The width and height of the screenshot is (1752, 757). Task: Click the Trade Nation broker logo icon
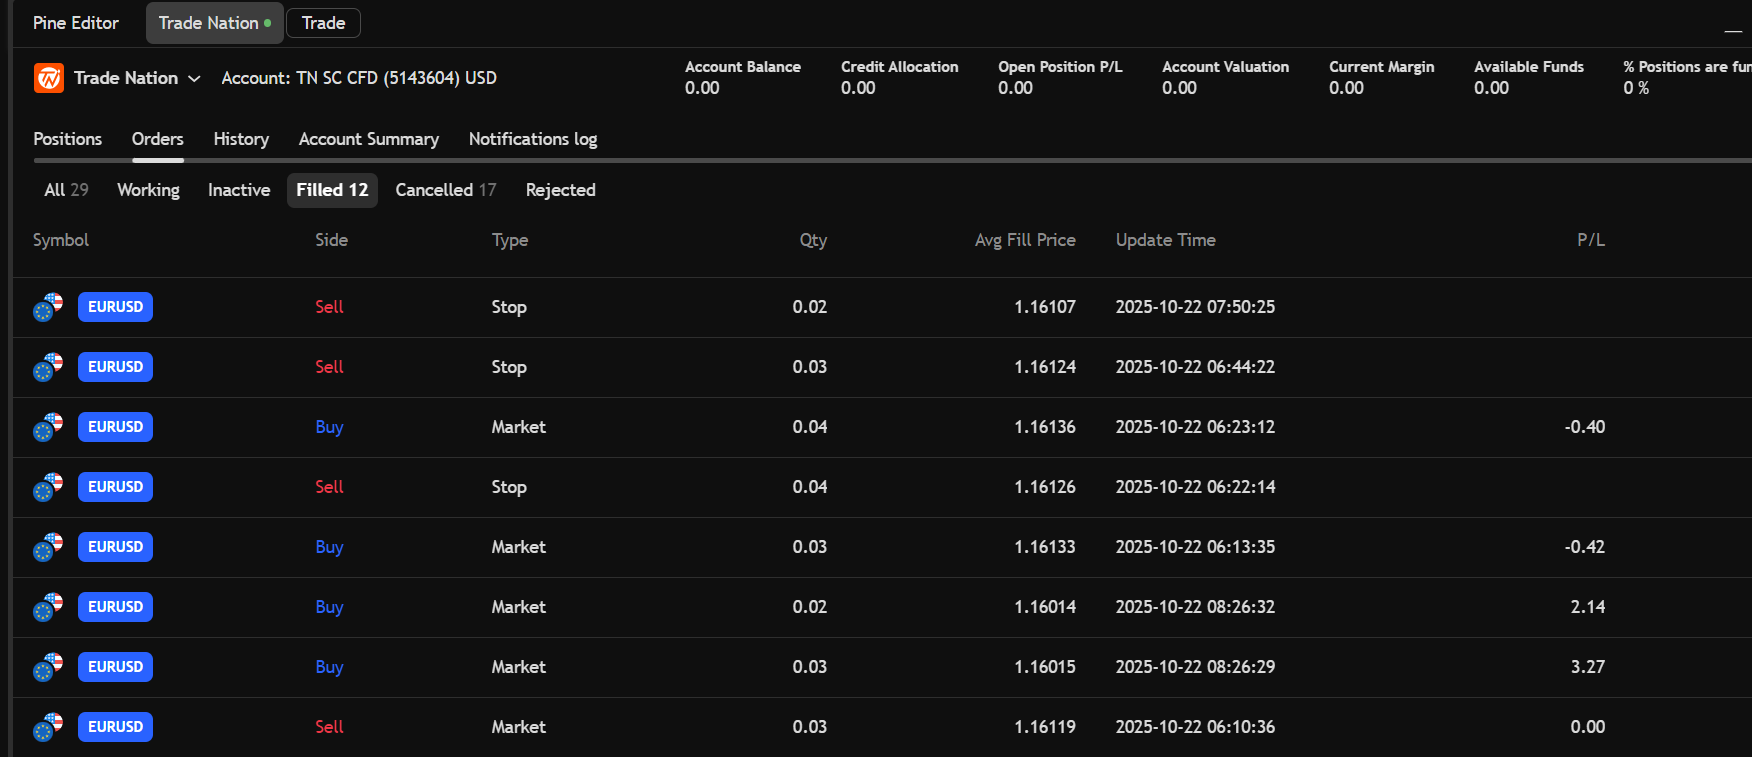48,78
